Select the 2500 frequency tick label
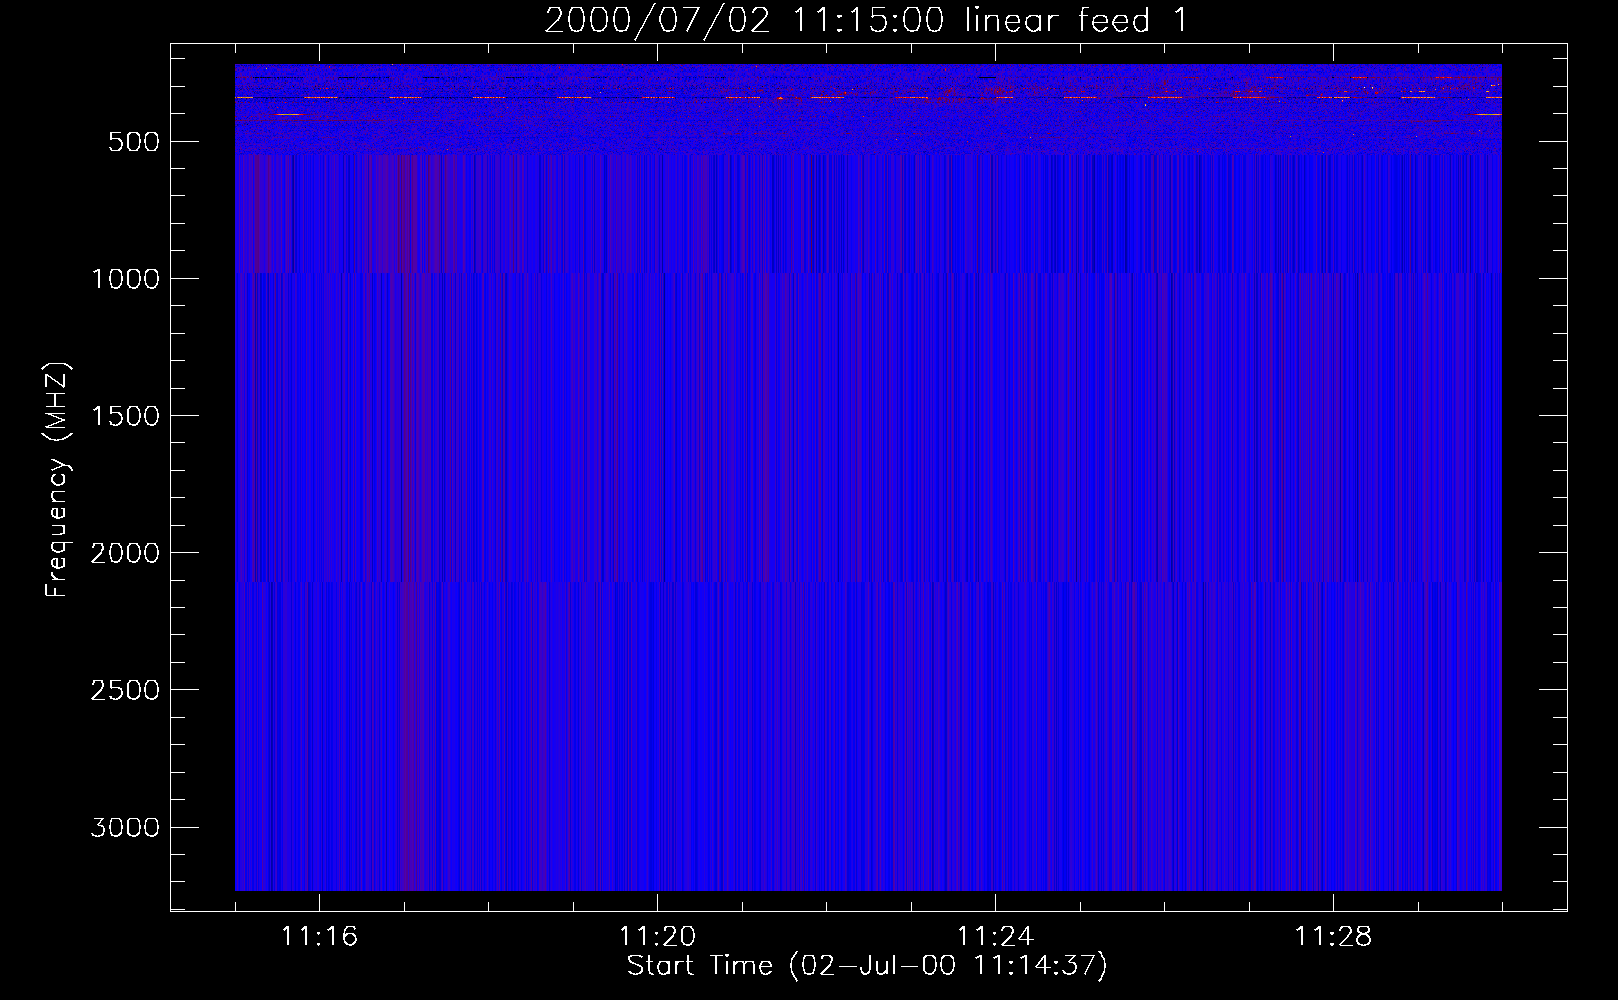Viewport: 1618px width, 1000px height. (125, 690)
